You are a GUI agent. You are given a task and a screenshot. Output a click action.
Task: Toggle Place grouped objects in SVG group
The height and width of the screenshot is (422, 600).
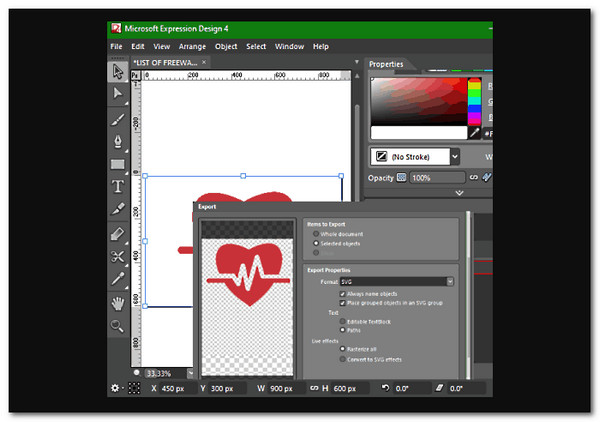click(x=342, y=303)
